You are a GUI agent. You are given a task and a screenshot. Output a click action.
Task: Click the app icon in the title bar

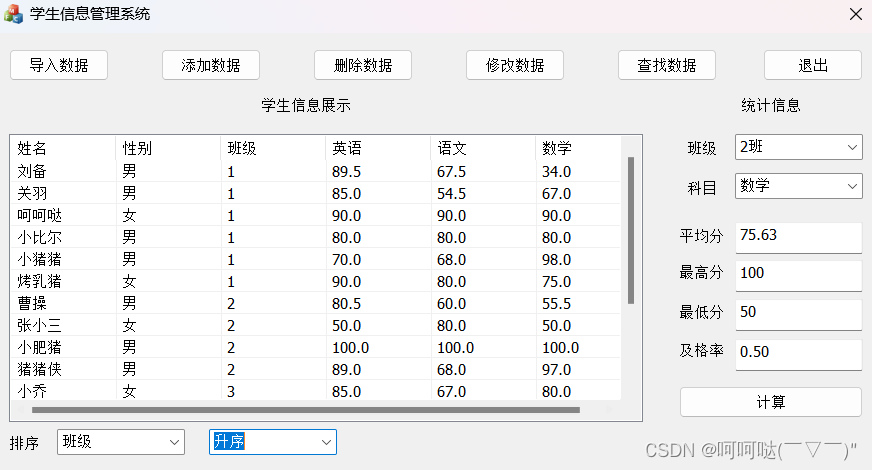(x=13, y=14)
